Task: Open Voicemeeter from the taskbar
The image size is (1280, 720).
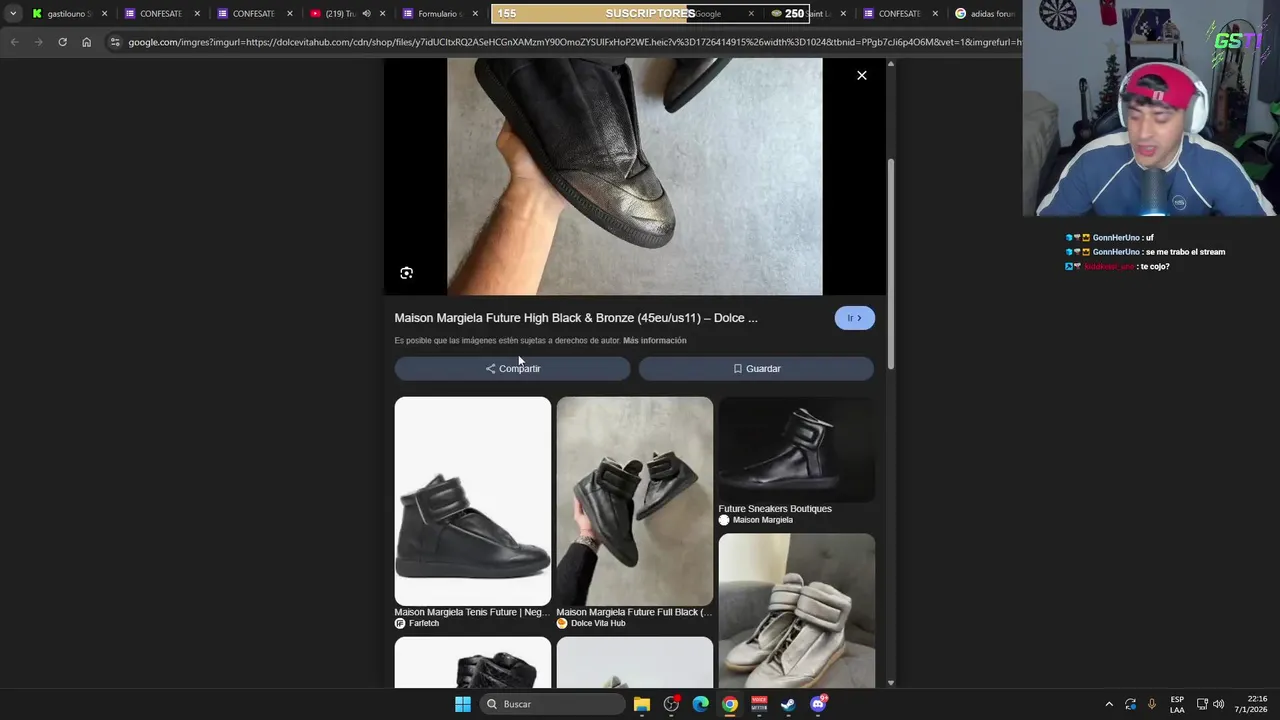Action: click(759, 704)
